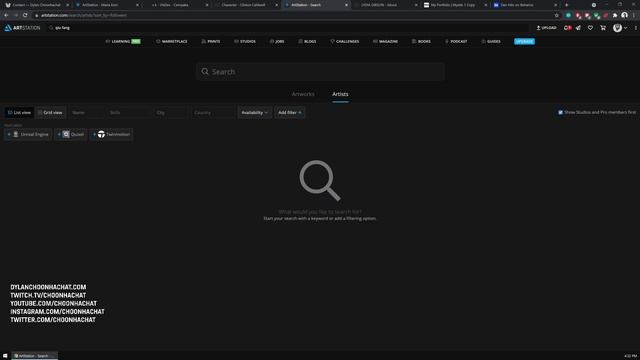The image size is (640, 360).
Task: Open the Challenges section
Action: tap(344, 42)
